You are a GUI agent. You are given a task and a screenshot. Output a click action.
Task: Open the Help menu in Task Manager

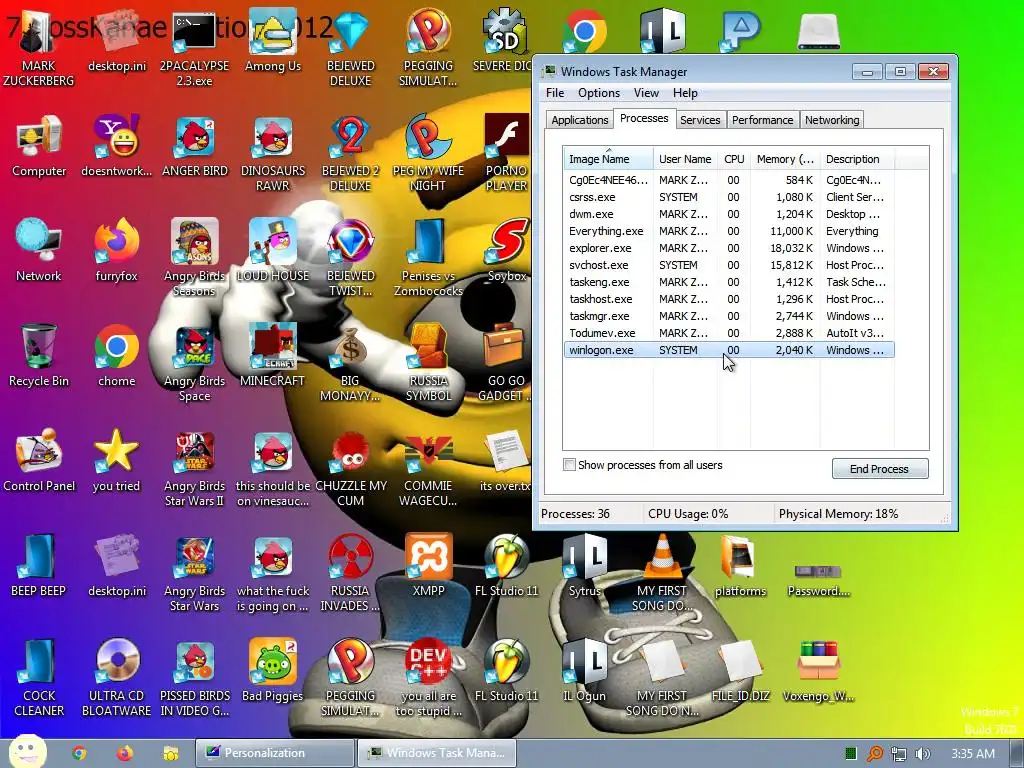pyautogui.click(x=685, y=93)
